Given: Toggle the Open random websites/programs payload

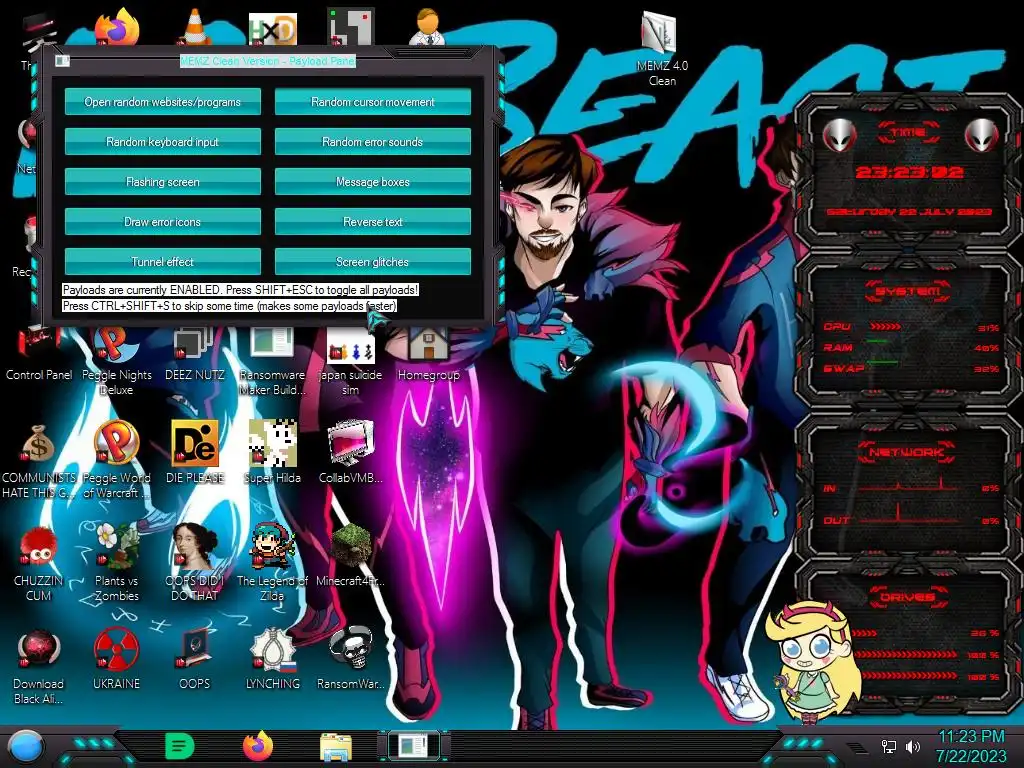Looking at the screenshot, I should [163, 102].
